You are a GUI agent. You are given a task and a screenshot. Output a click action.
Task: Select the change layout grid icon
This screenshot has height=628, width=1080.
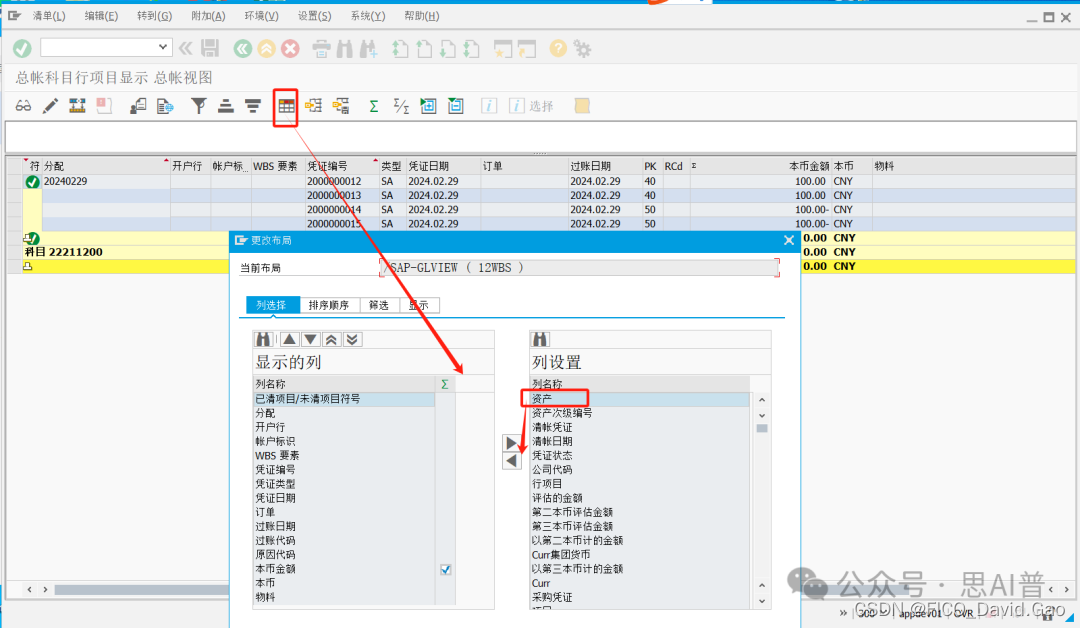[x=285, y=106]
